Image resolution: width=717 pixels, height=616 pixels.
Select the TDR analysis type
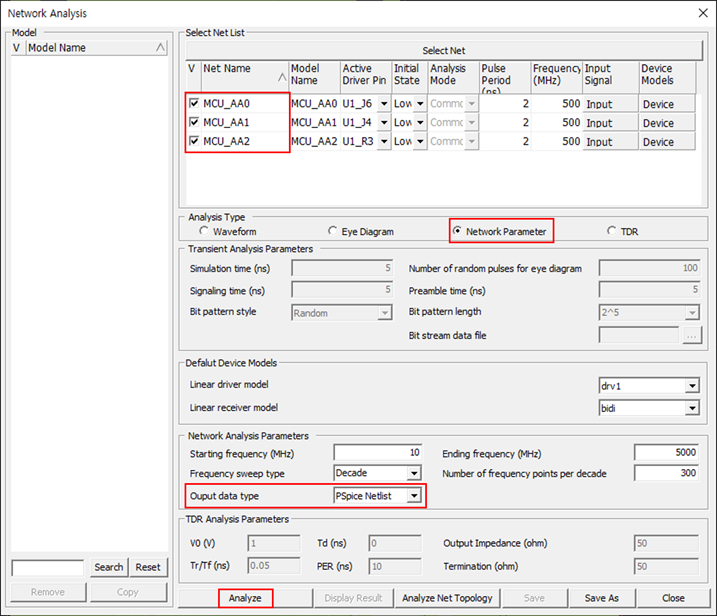(x=611, y=232)
